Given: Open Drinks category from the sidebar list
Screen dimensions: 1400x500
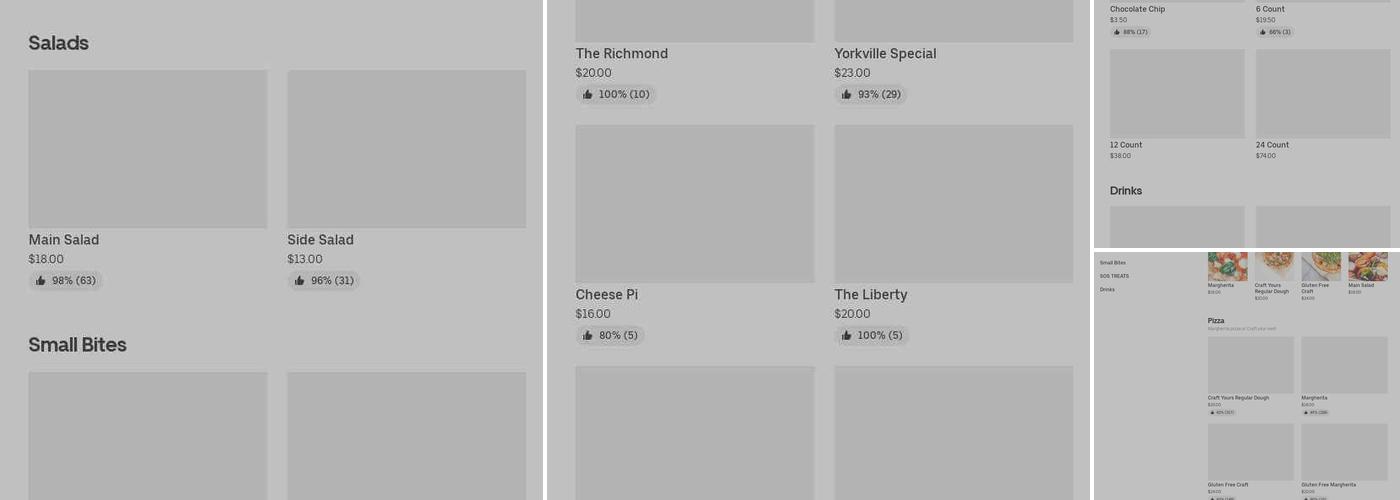Looking at the screenshot, I should (1107, 290).
